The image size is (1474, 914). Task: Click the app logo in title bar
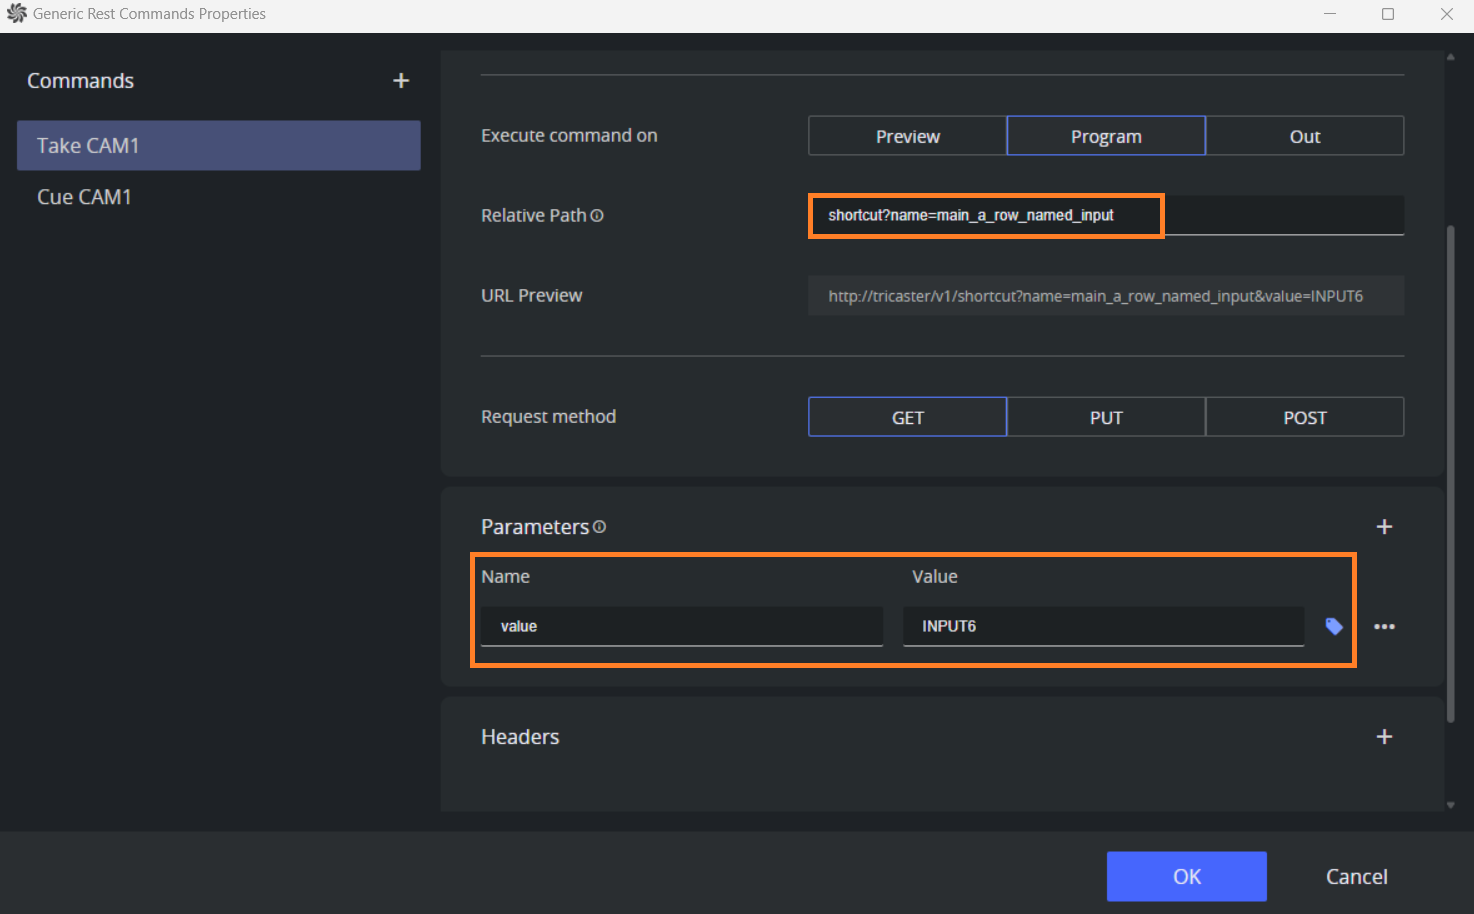[x=16, y=14]
